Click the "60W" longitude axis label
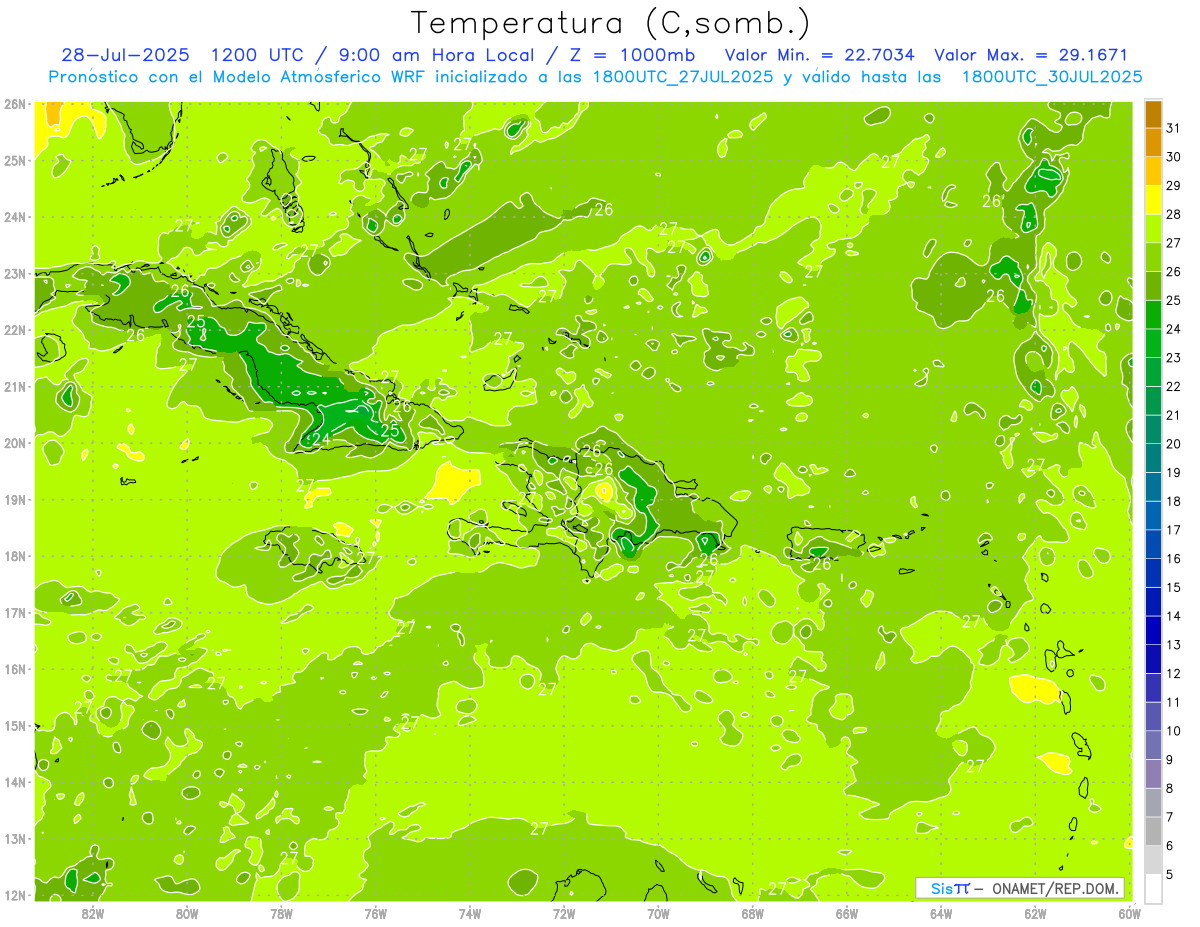The image size is (1200, 927). 1130,913
